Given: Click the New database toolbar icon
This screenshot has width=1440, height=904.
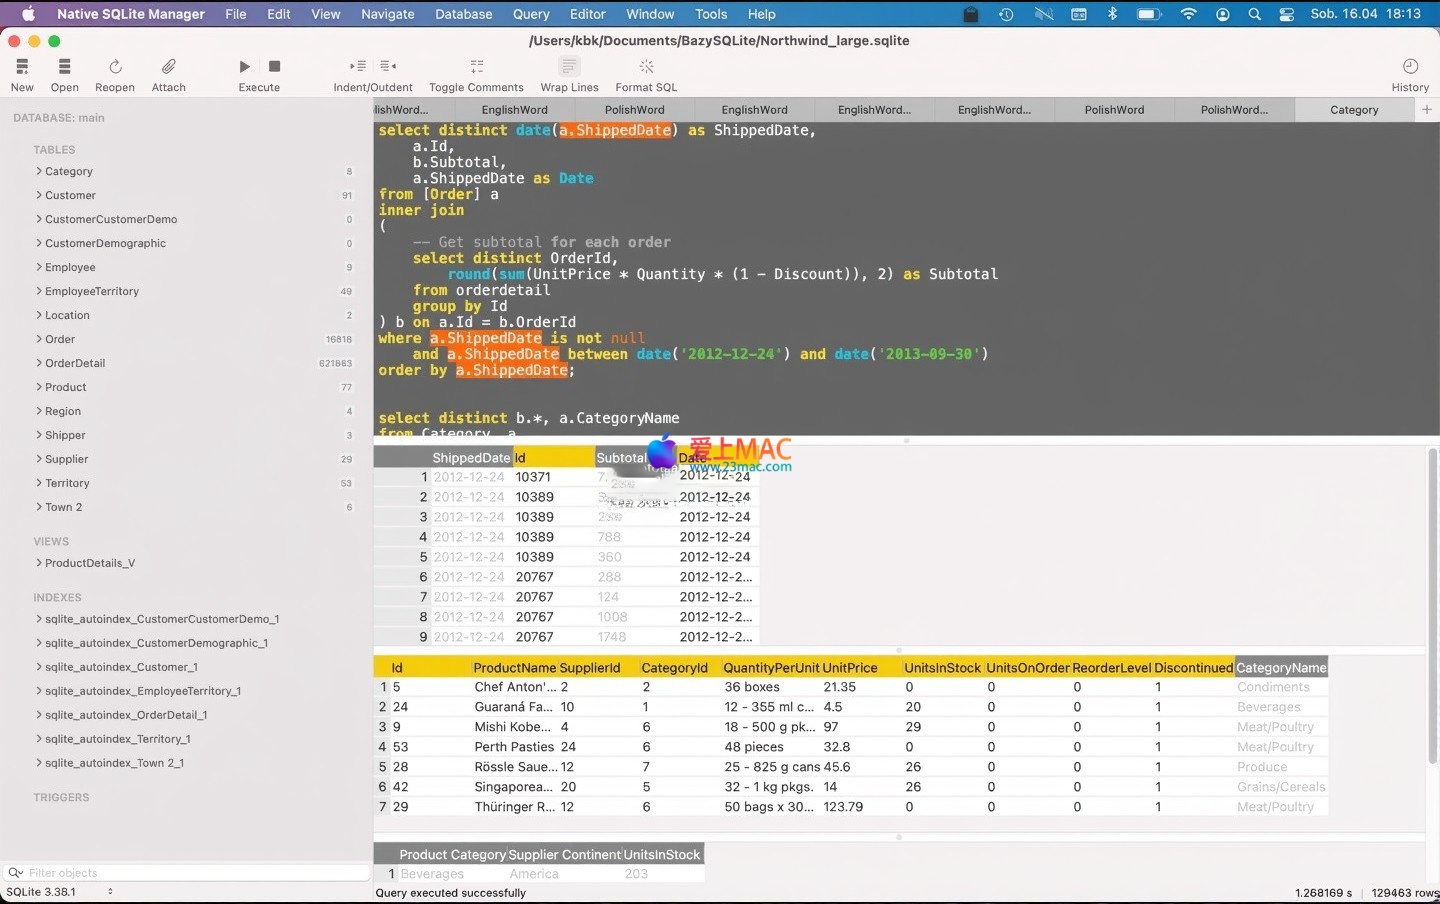Looking at the screenshot, I should (x=22, y=67).
